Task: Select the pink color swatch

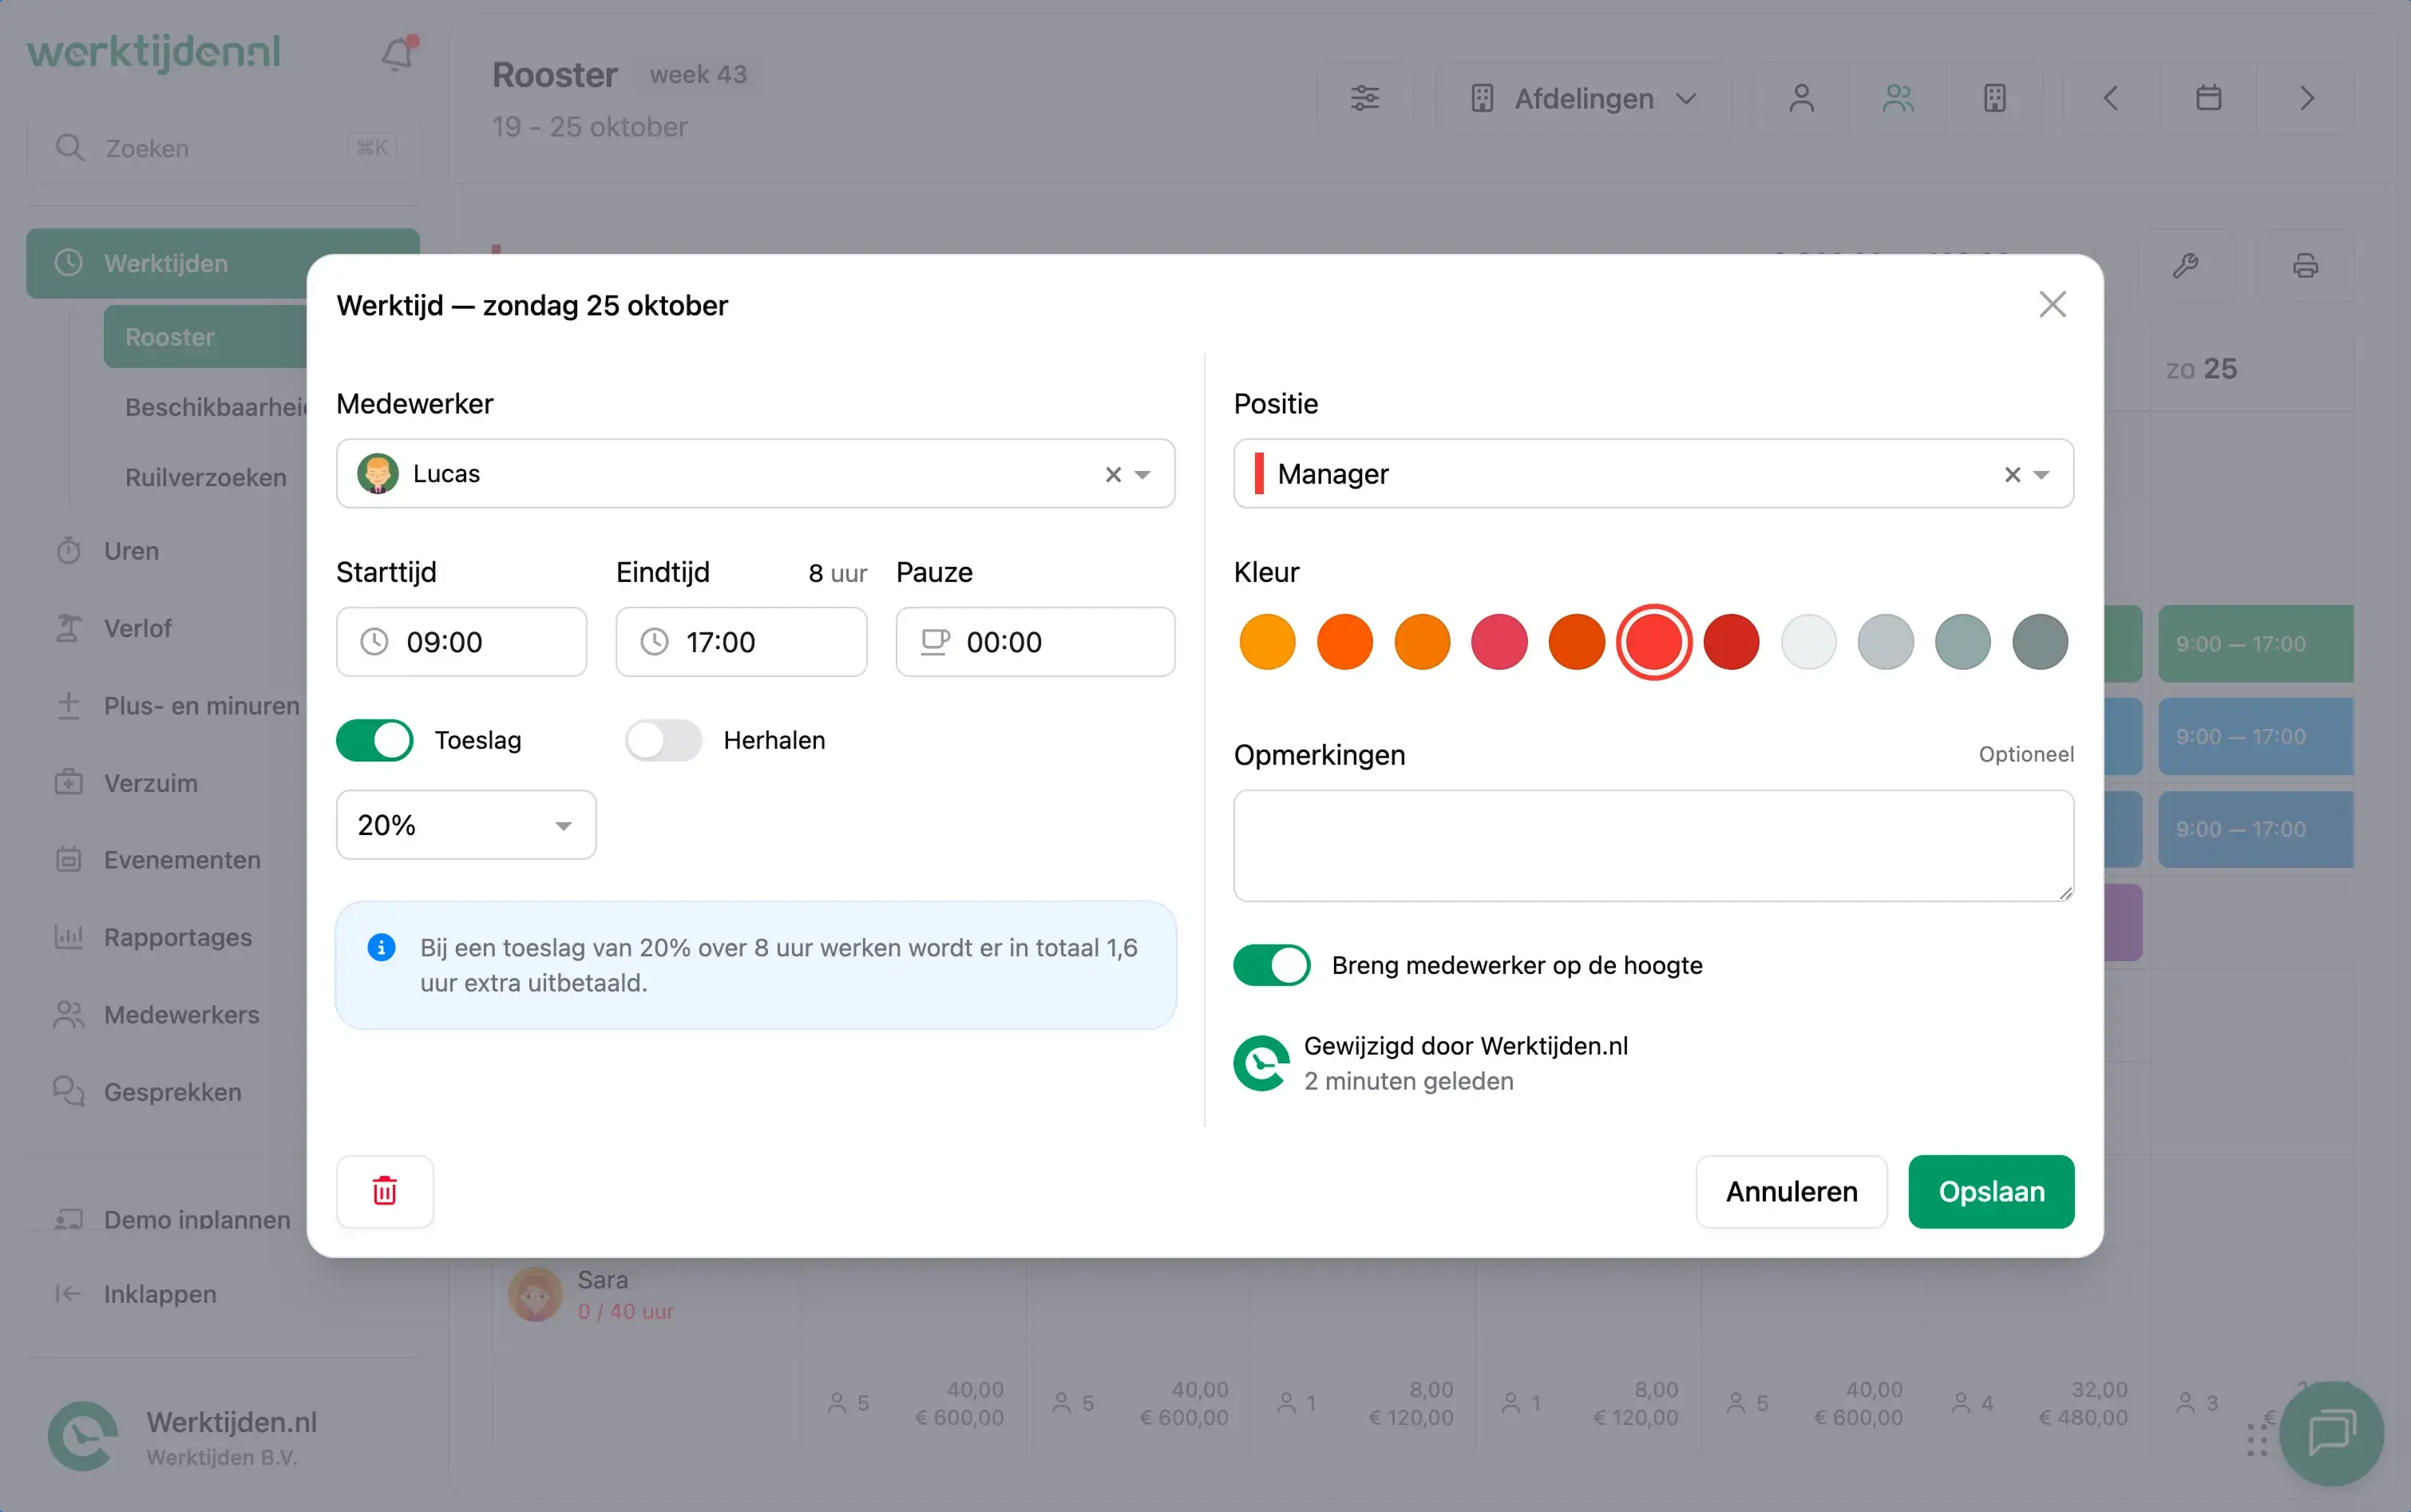Action: pyautogui.click(x=1499, y=641)
